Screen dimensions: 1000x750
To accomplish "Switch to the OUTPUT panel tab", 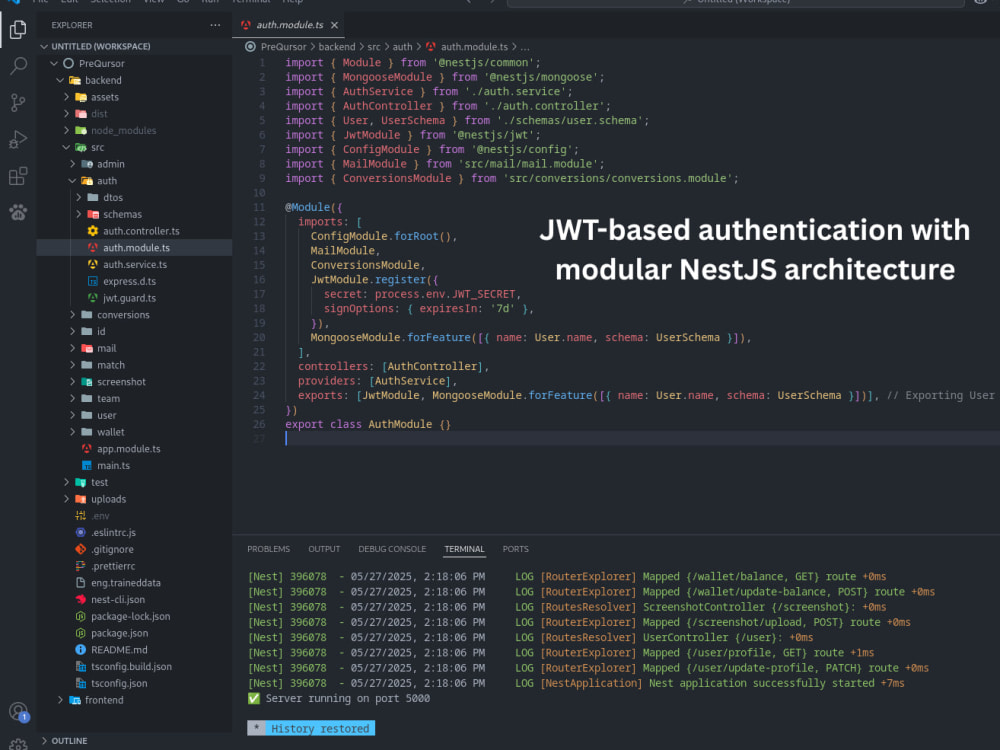I will 324,549.
